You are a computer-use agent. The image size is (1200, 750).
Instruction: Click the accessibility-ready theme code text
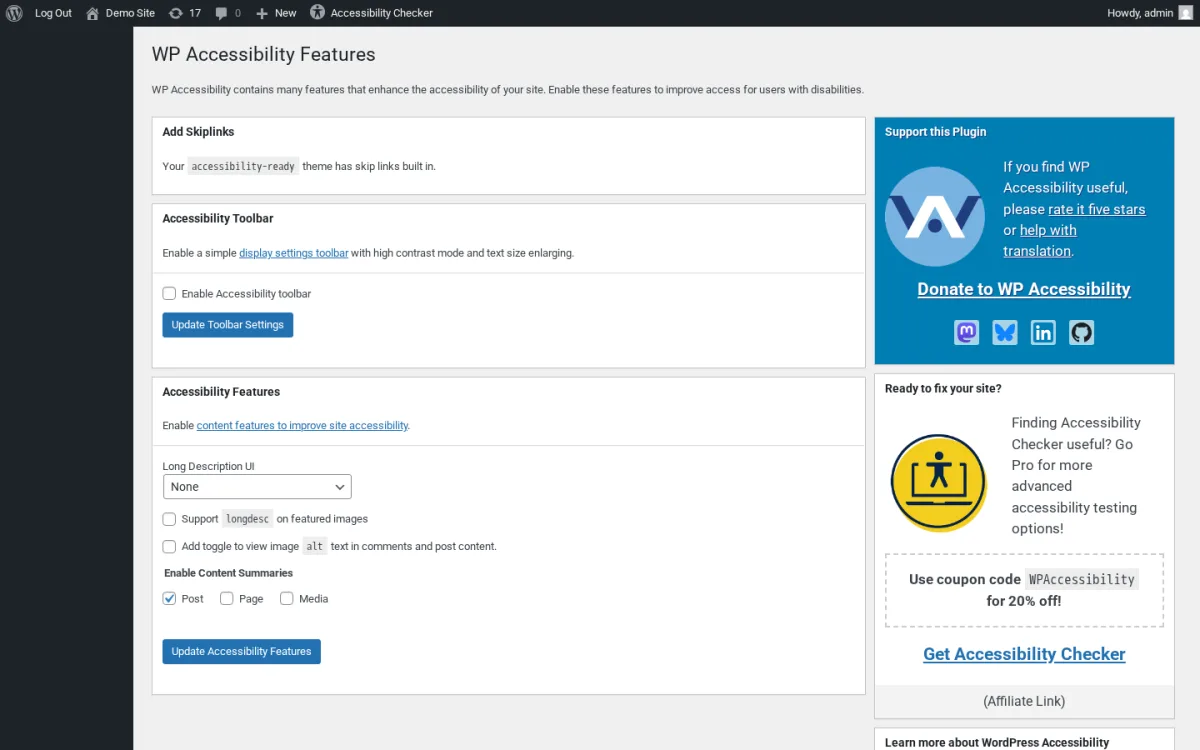243,166
